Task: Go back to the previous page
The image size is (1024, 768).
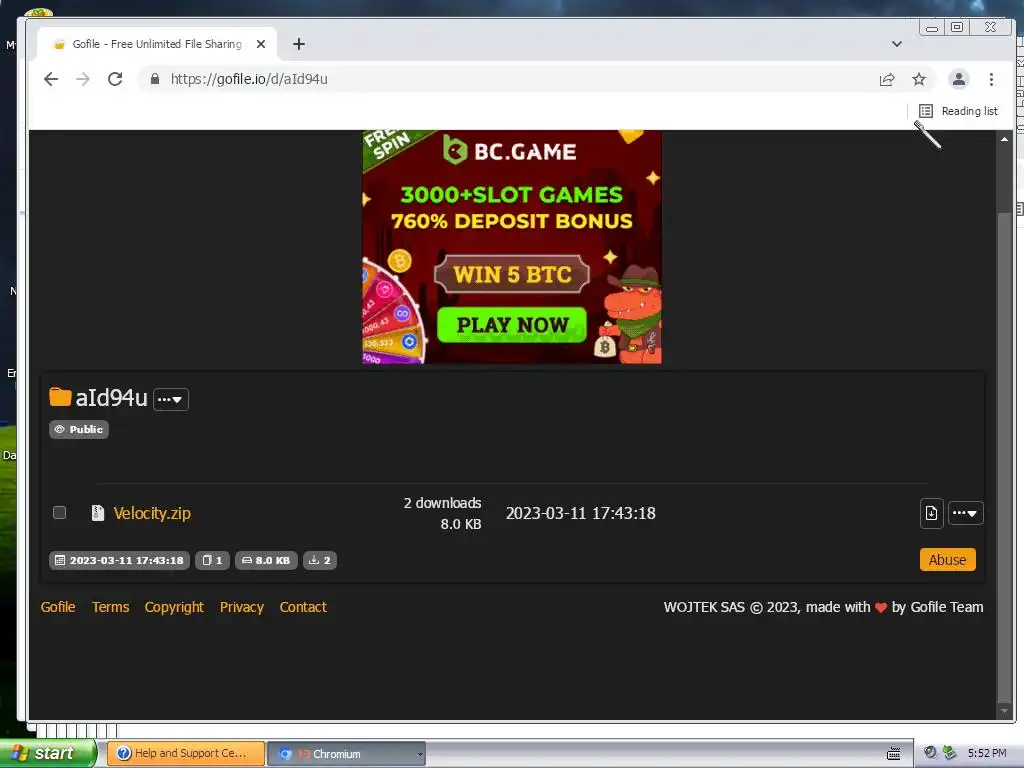Action: coord(50,79)
